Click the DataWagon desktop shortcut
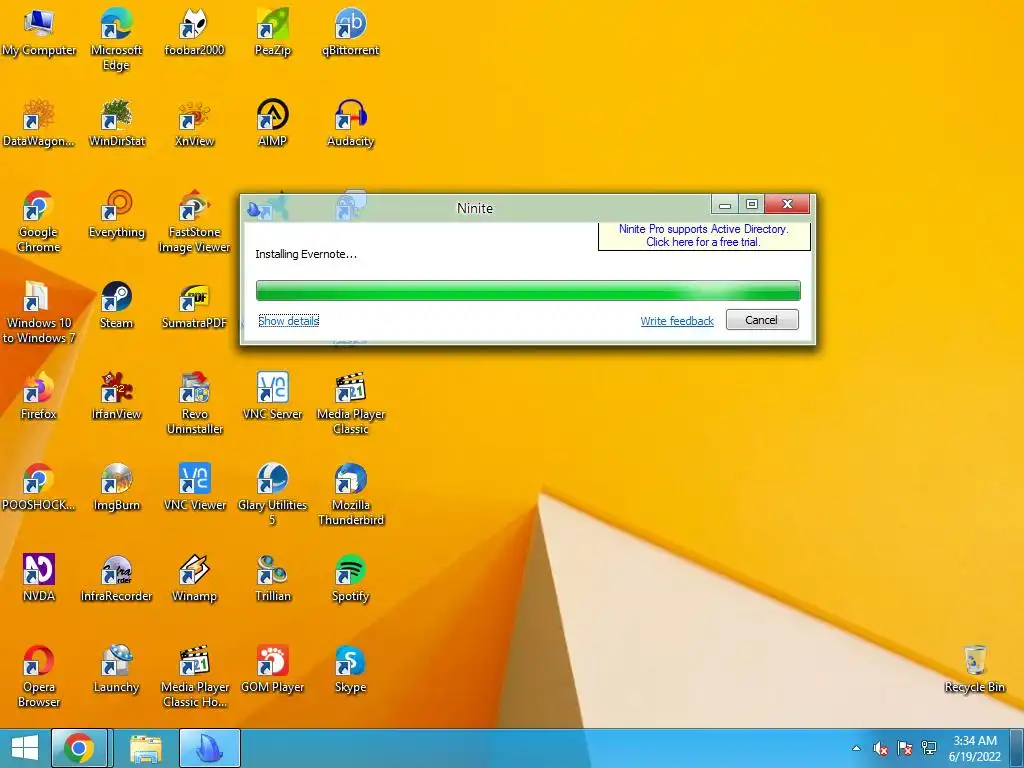The width and height of the screenshot is (1024, 768). pos(39,123)
